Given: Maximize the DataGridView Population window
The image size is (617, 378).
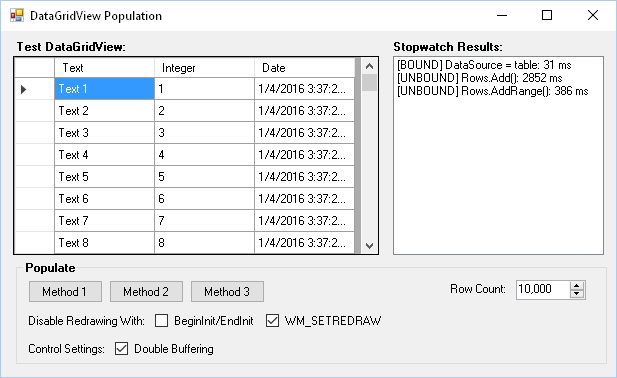Looking at the screenshot, I should [x=547, y=15].
